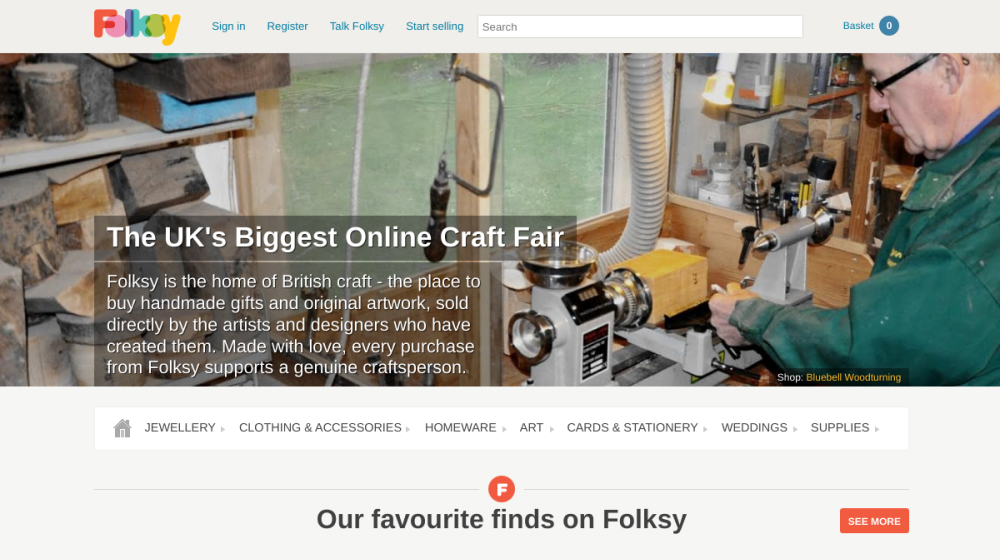Click the red F badge icon
This screenshot has height=560, width=1000.
click(501, 489)
